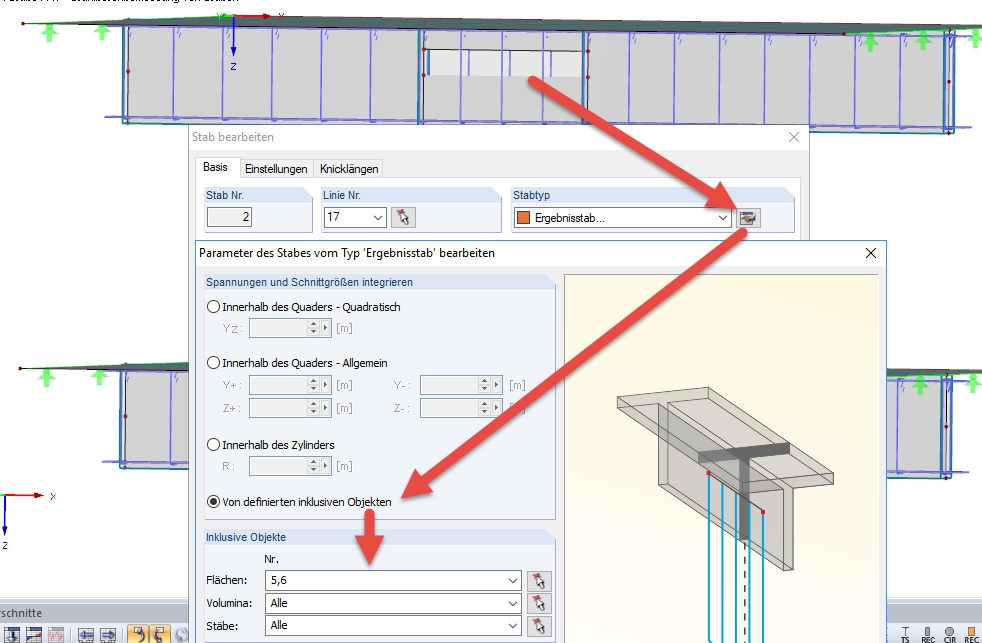Click the grayed refresh arrows icon
The height and width of the screenshot is (643, 982).
point(182,635)
